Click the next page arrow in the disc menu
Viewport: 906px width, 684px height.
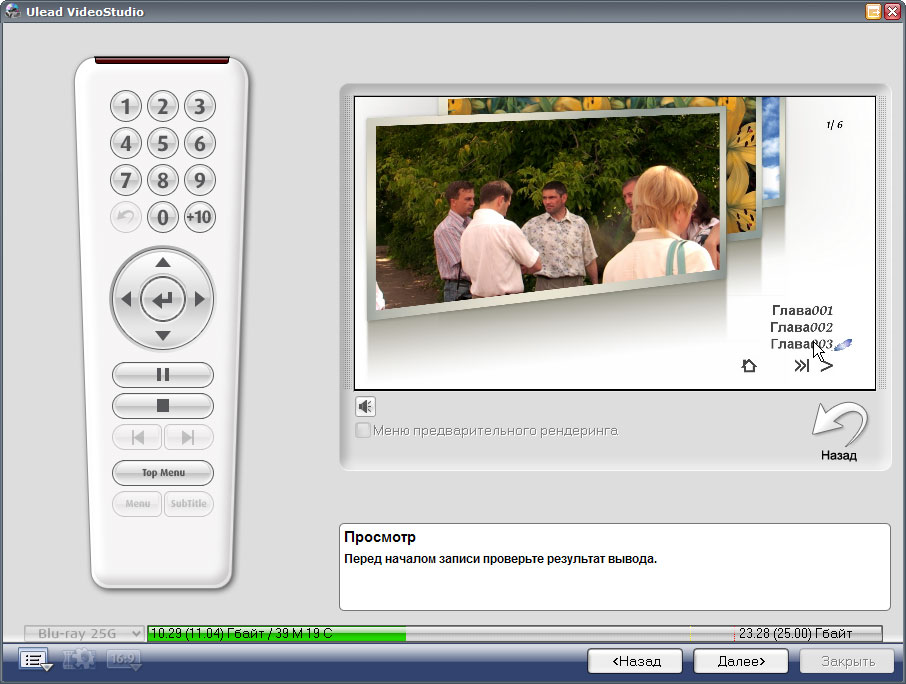(x=827, y=366)
